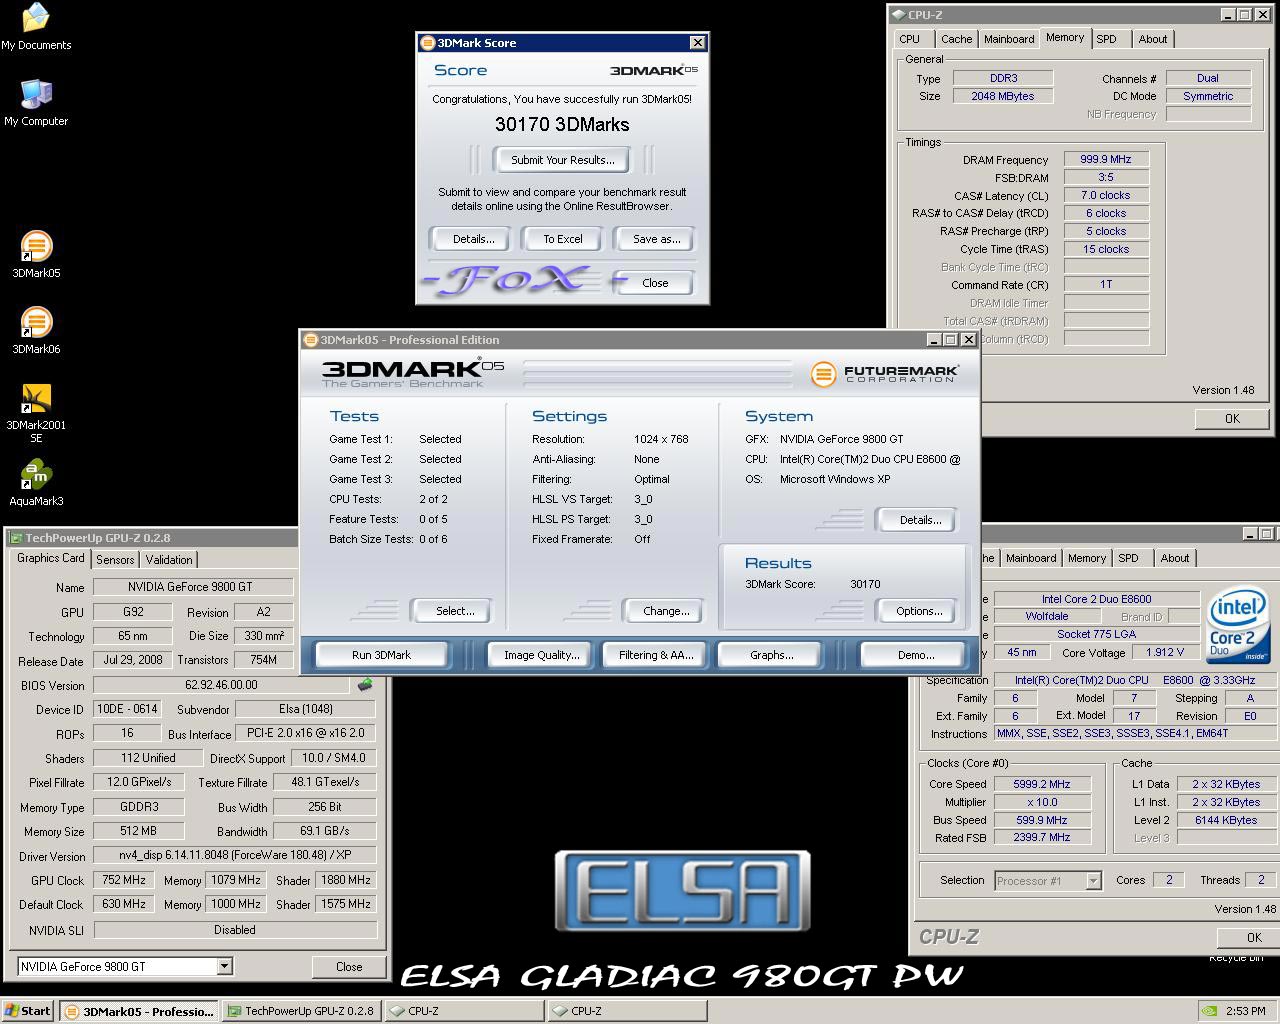Switch to Mainboard tab in top CPU-Z window
The width and height of the screenshot is (1280, 1024).
pos(1009,39)
